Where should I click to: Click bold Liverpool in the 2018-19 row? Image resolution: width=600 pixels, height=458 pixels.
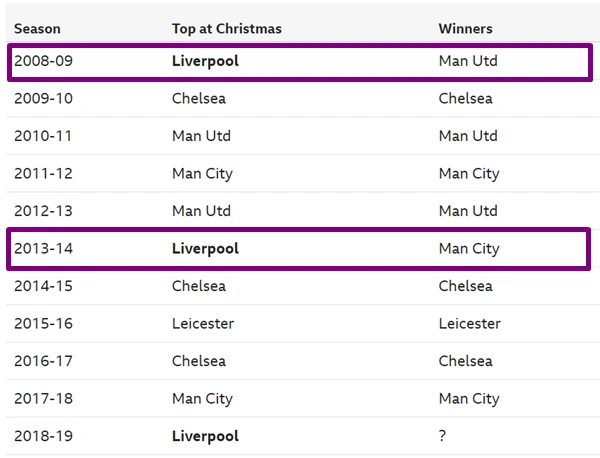pyautogui.click(x=205, y=436)
